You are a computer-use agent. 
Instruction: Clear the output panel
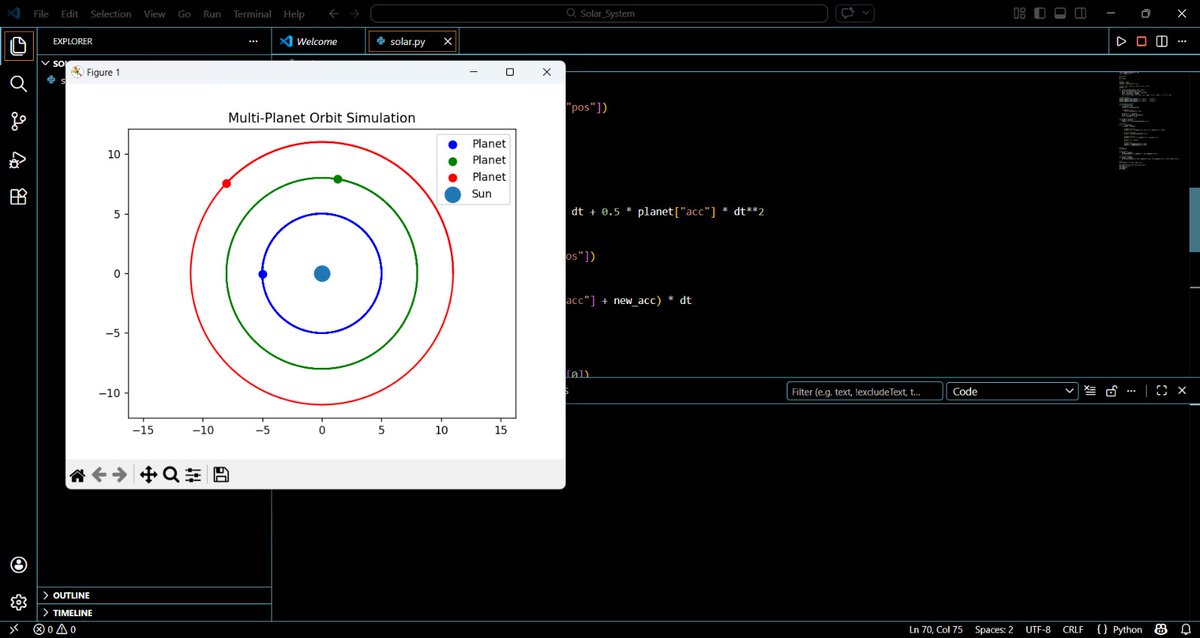[1090, 391]
